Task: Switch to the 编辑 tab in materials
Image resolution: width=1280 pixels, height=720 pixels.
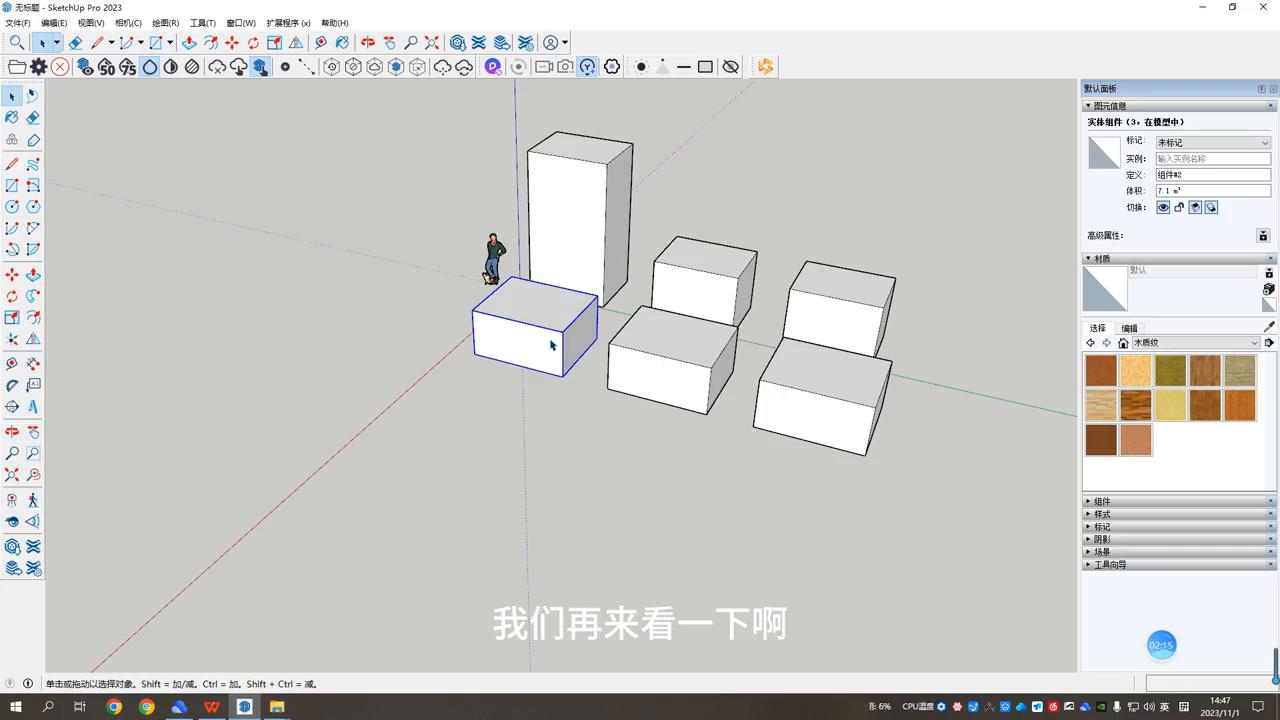Action: [x=1130, y=327]
